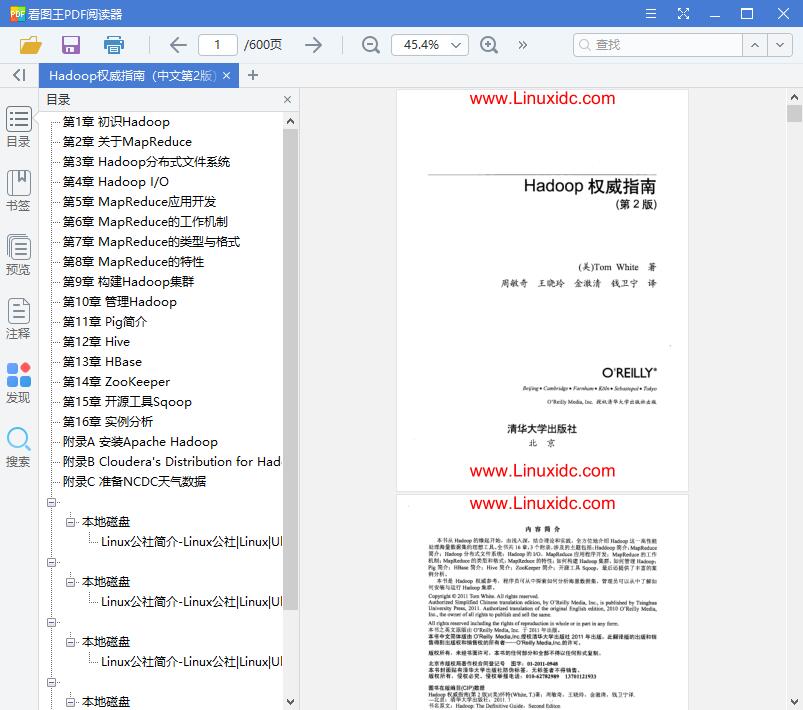
Task: Open a PDF file with the folder icon
Action: click(x=29, y=45)
